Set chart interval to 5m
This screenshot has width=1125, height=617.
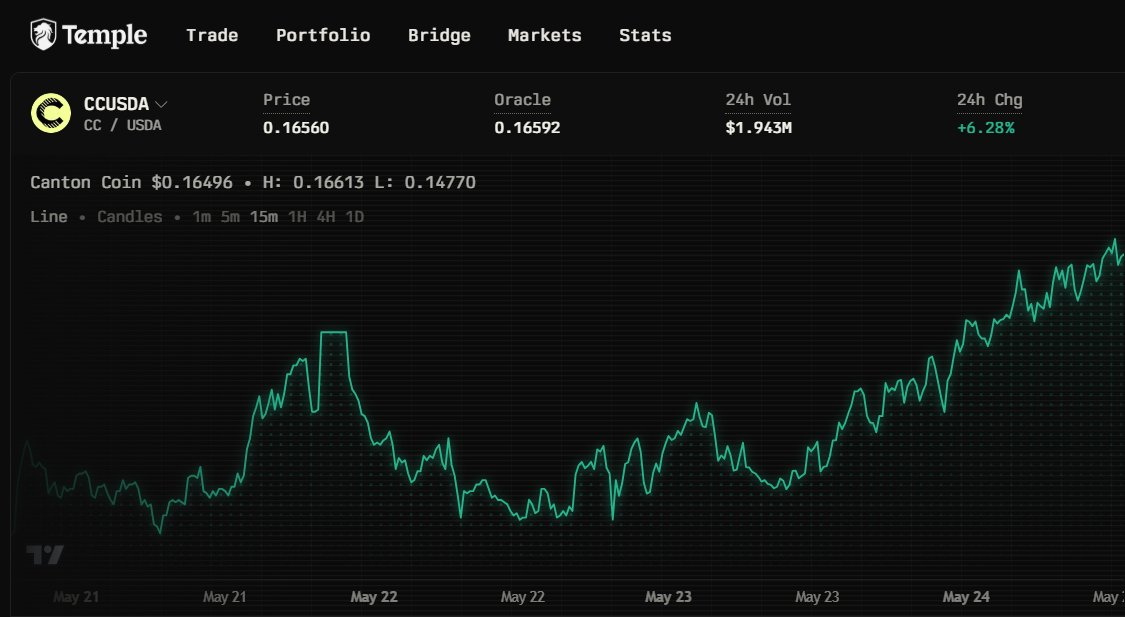pyautogui.click(x=230, y=217)
